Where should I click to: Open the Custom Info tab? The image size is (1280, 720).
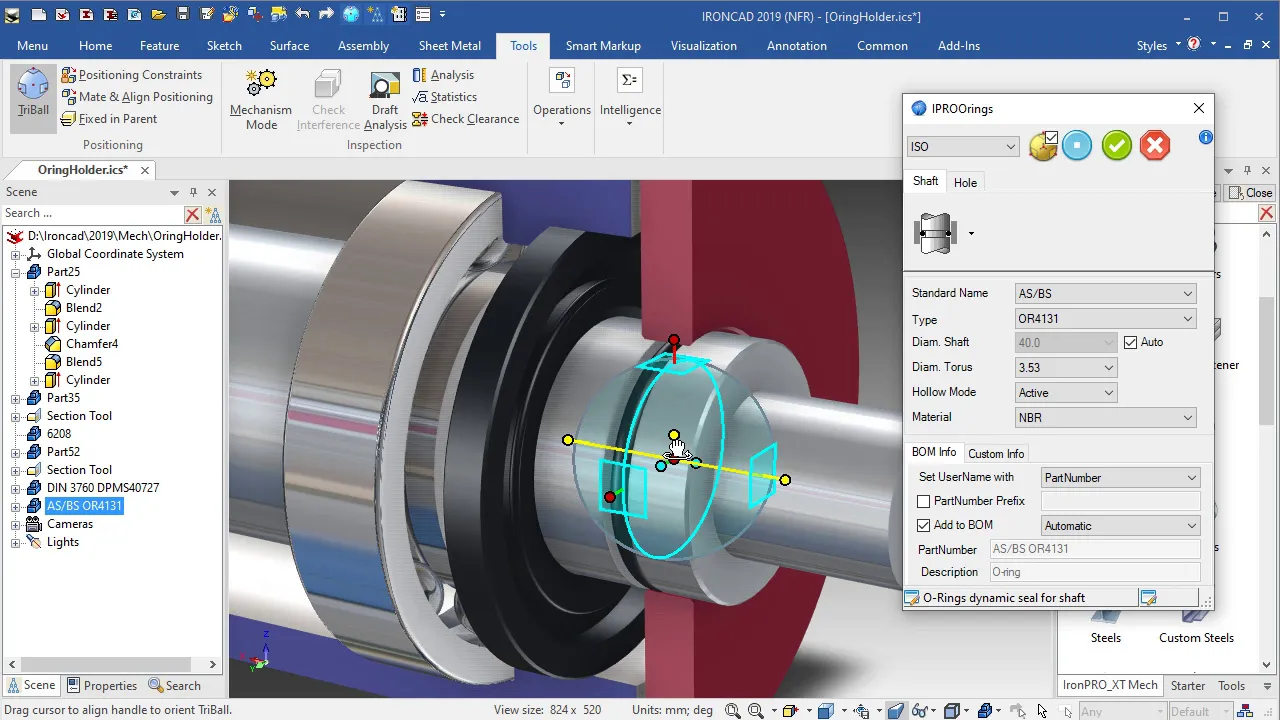pyautogui.click(x=996, y=454)
